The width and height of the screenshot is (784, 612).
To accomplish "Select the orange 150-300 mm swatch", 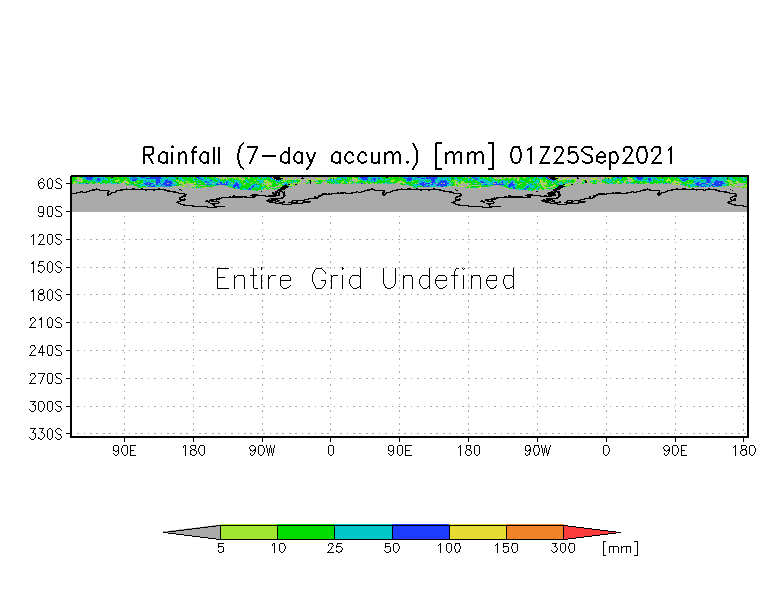I will pos(535,532).
